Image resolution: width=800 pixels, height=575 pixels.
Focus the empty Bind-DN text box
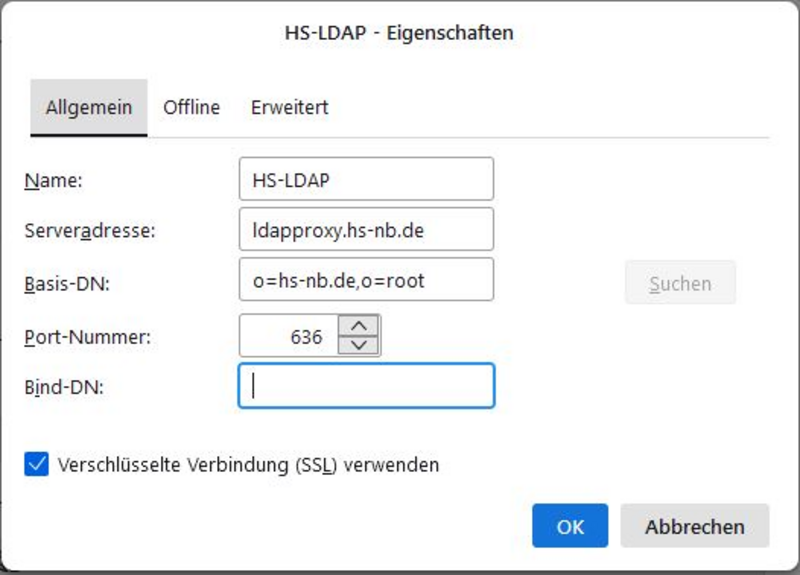point(366,386)
